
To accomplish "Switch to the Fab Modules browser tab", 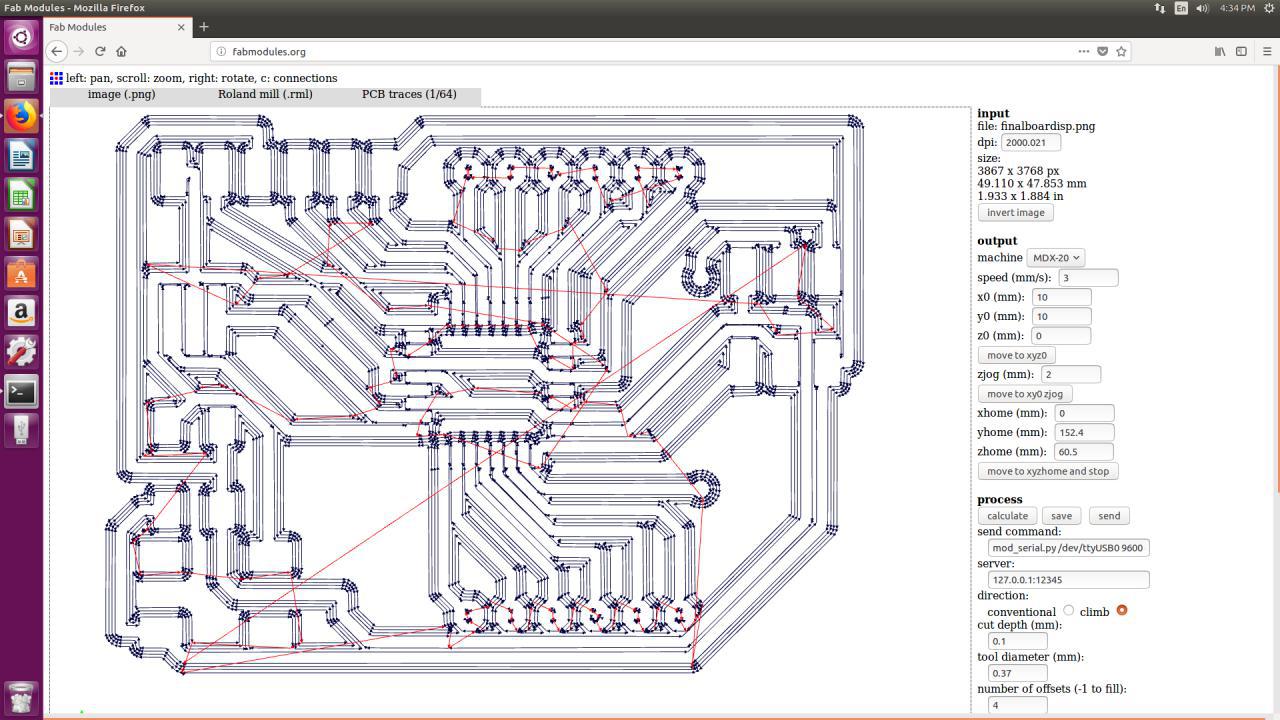I will pos(117,27).
